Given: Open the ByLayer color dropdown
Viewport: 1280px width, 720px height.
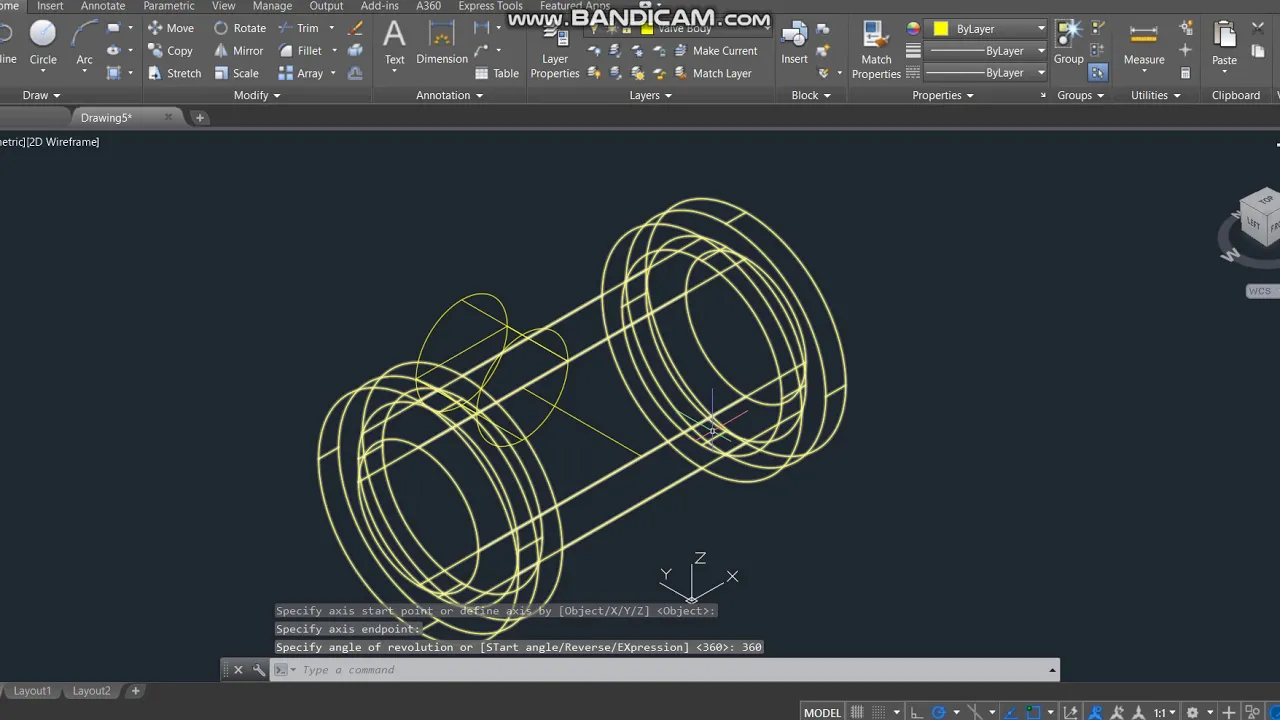Looking at the screenshot, I should [x=987, y=29].
